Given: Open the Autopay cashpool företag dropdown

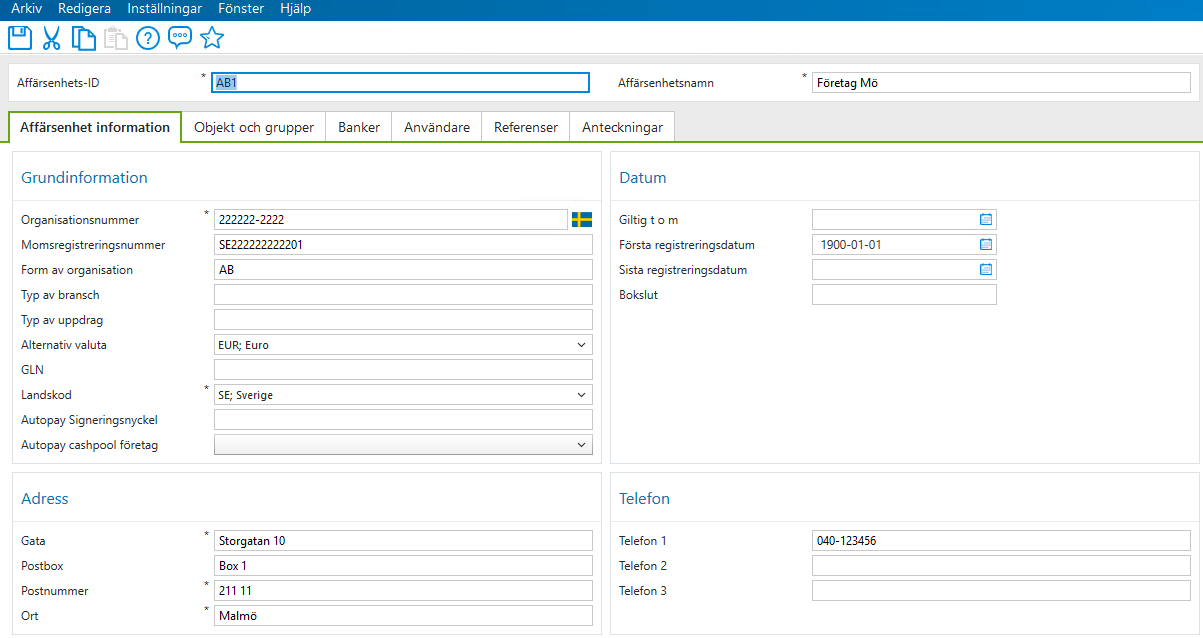Looking at the screenshot, I should tap(583, 444).
